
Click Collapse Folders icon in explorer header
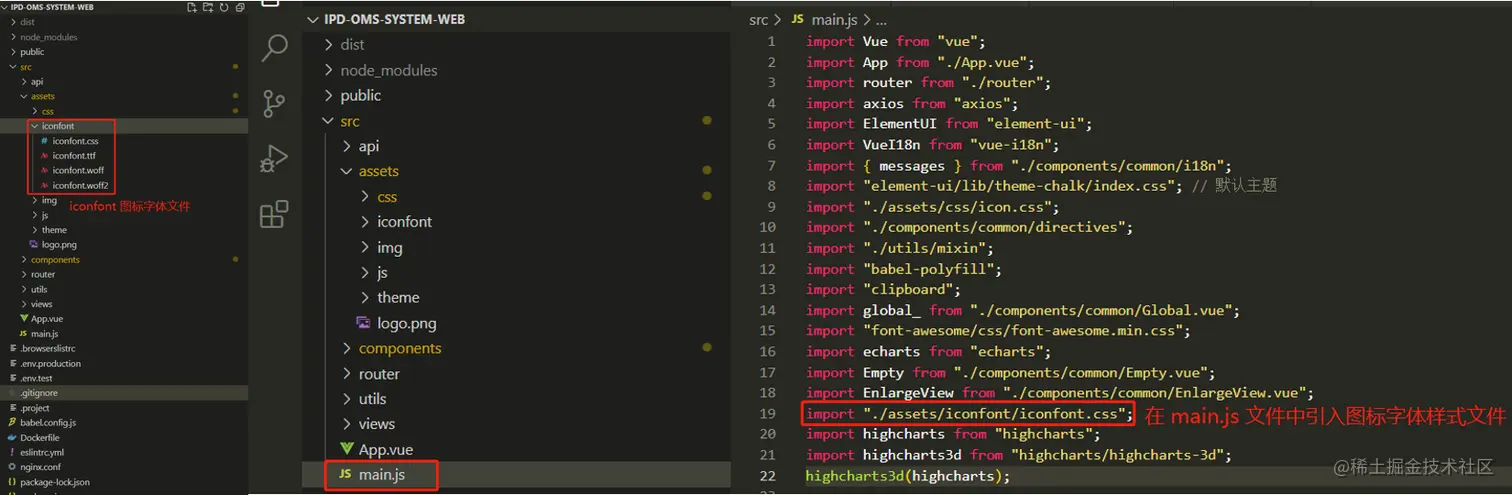pos(239,7)
